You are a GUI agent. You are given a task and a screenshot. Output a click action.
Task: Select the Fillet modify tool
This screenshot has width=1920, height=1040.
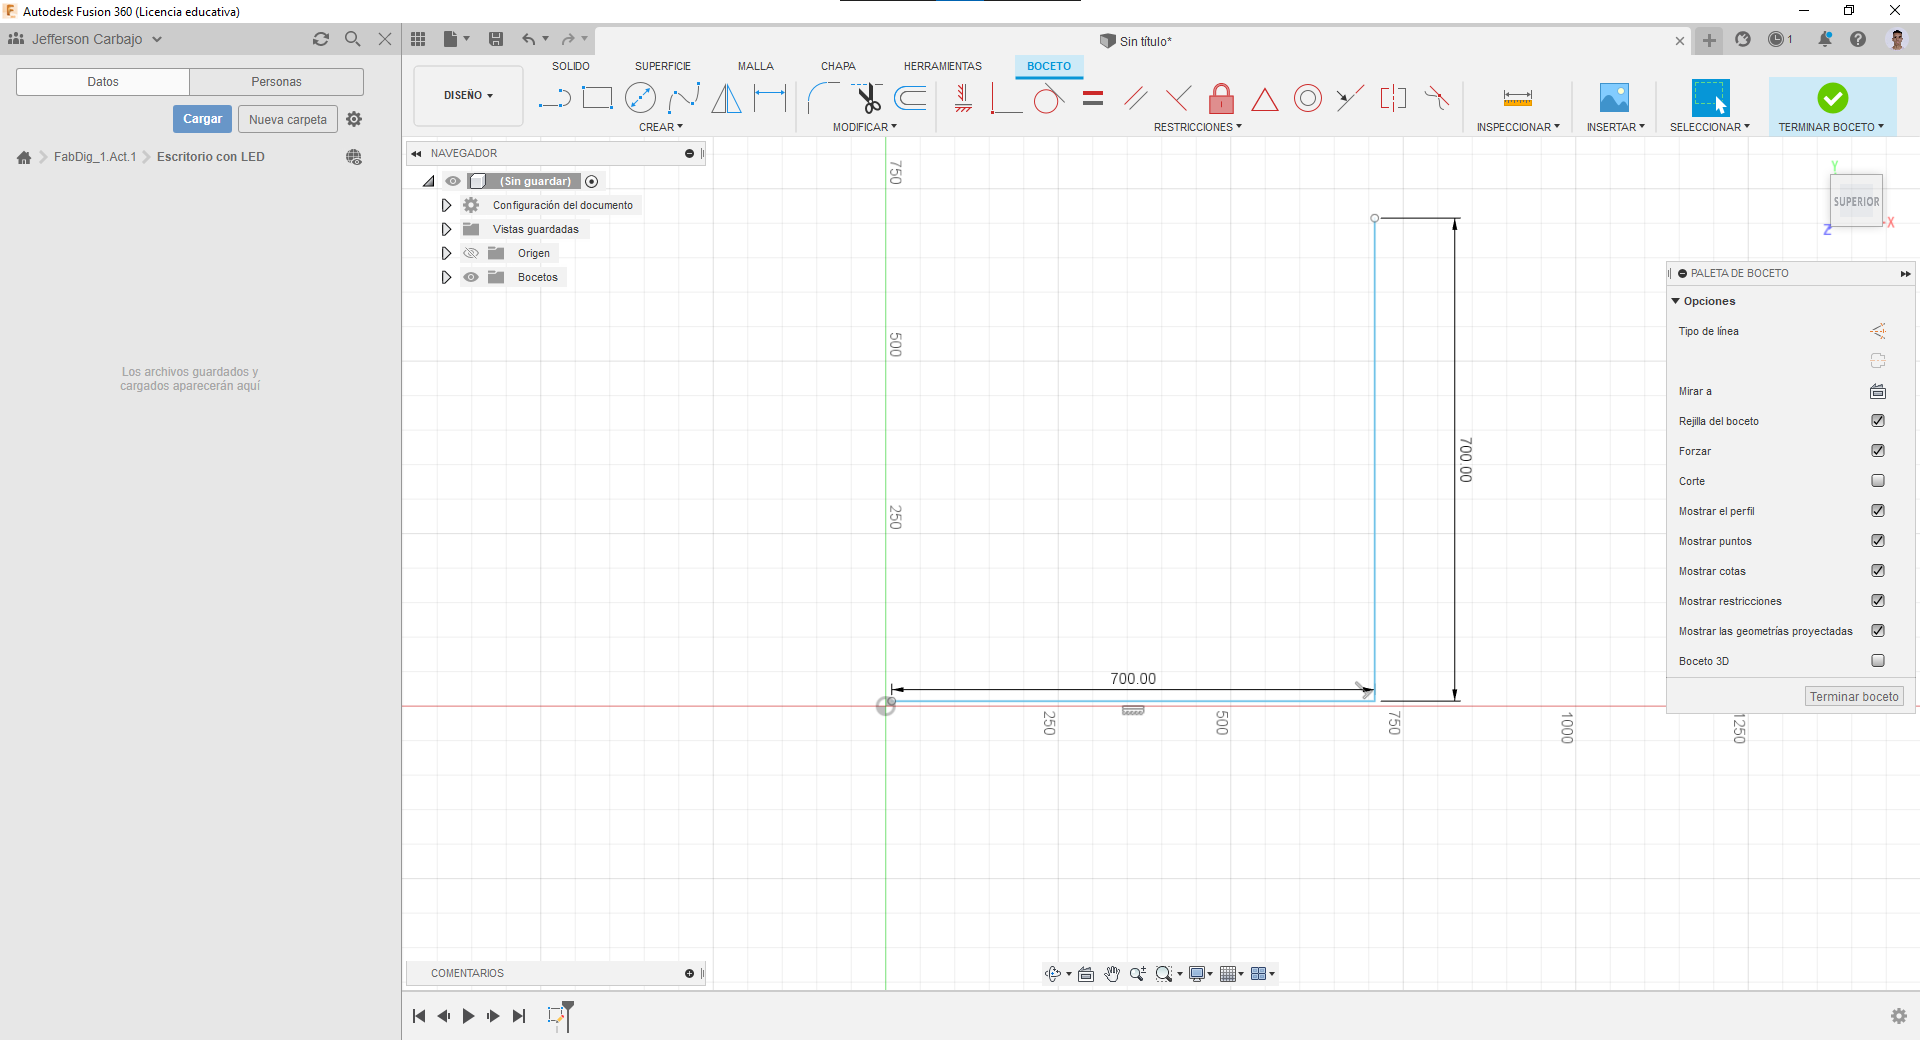pos(823,98)
